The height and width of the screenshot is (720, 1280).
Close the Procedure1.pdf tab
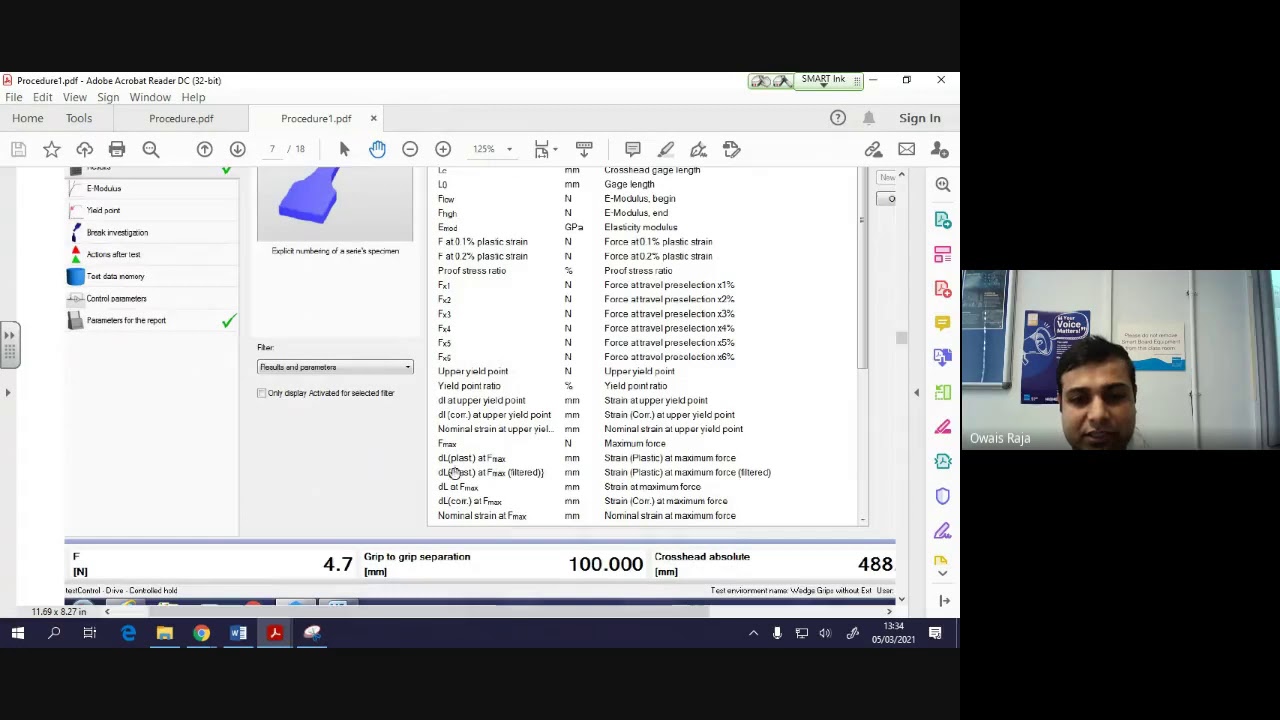(373, 118)
